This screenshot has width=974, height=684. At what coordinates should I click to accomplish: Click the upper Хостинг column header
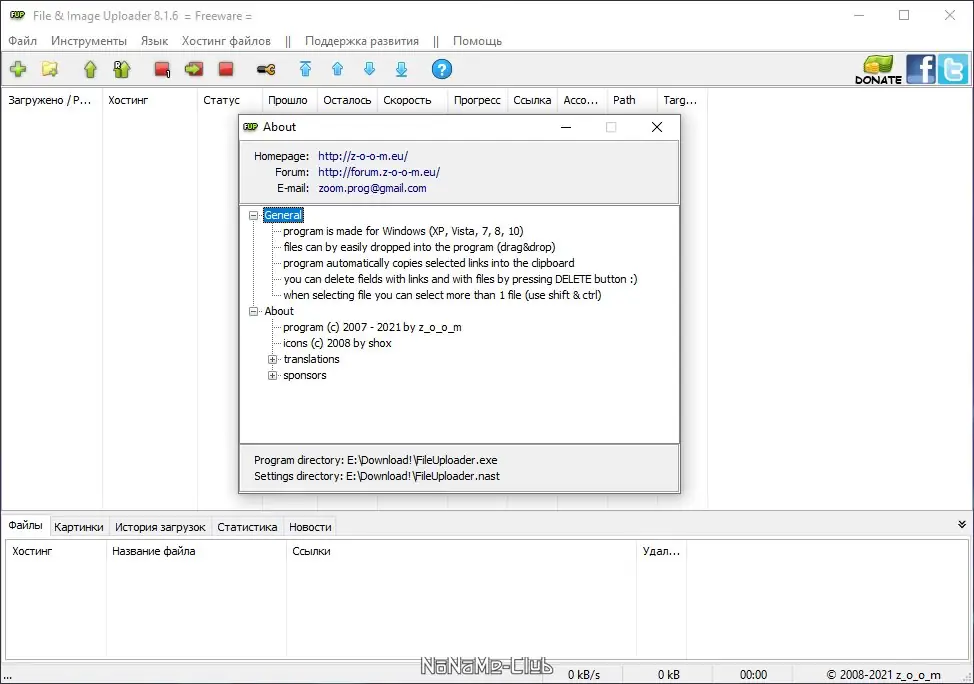click(x=150, y=100)
